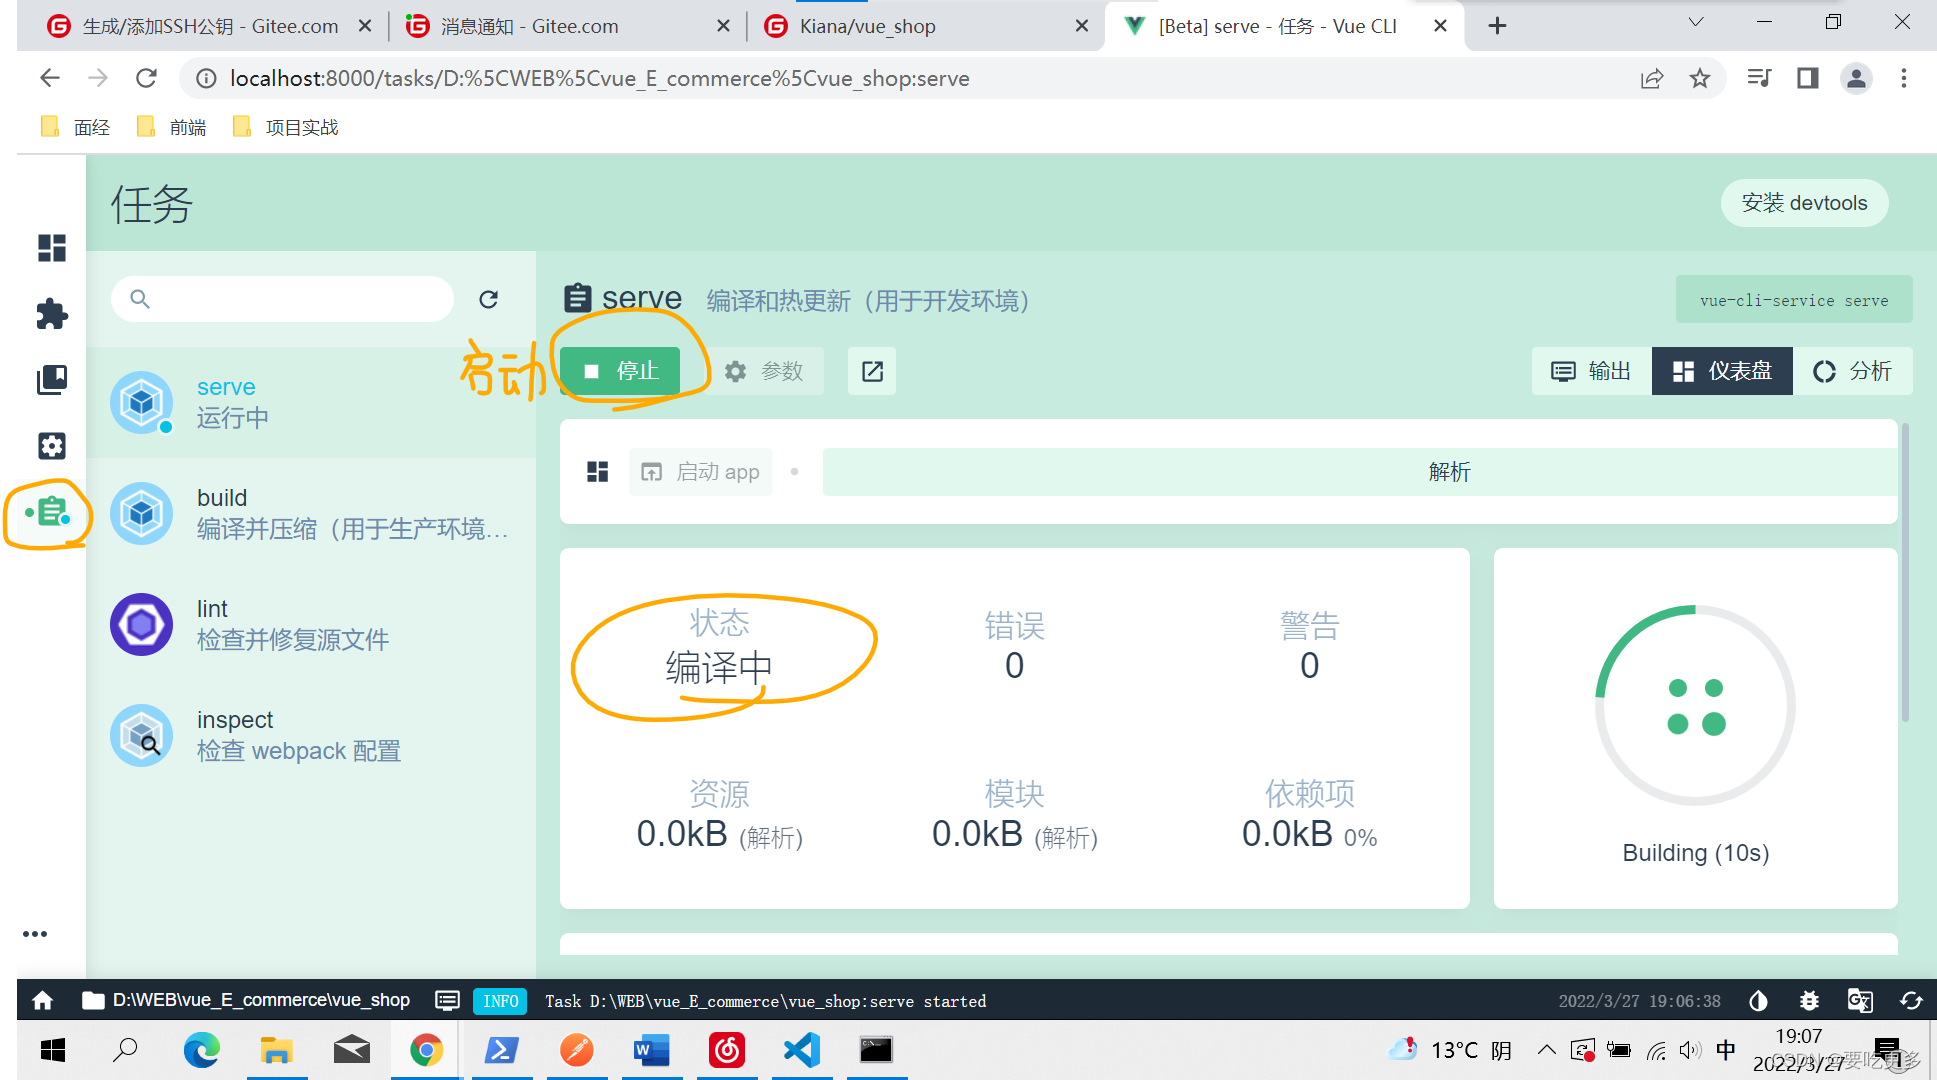Open the Tasks panel in sidebar
Viewport: 1937px width, 1080px height.
[x=52, y=513]
